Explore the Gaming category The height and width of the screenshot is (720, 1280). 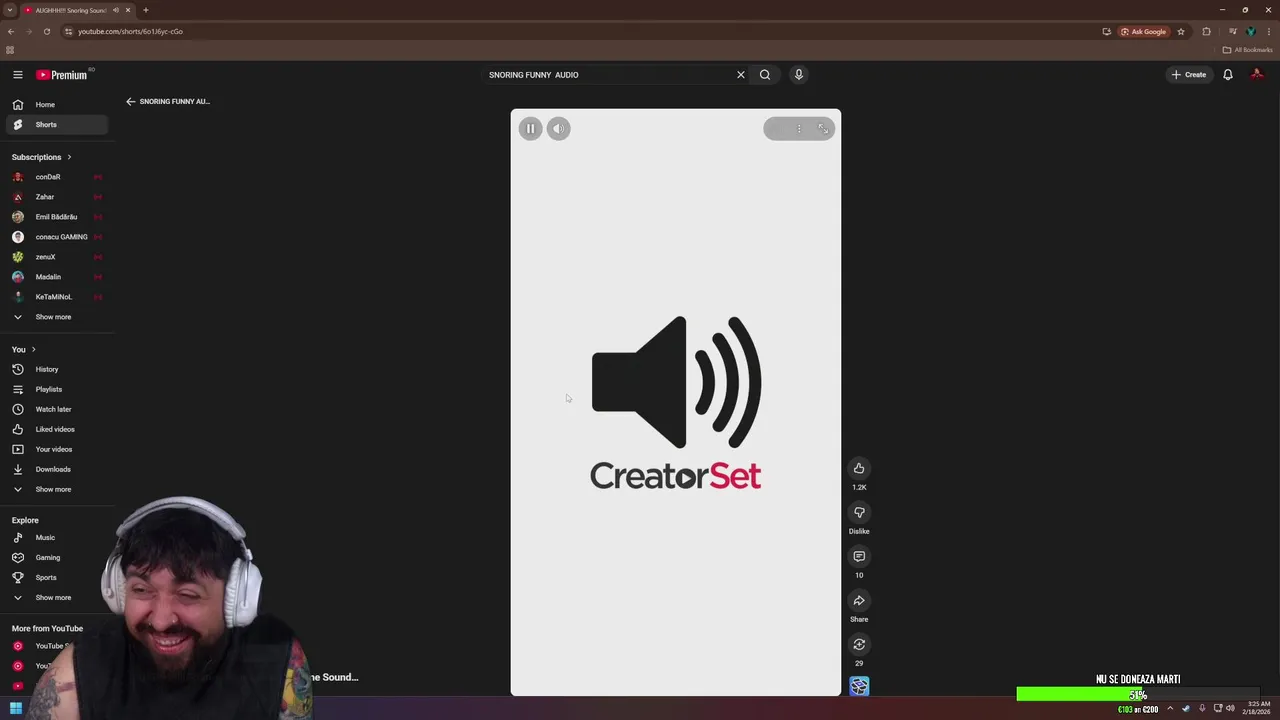pyautogui.click(x=57, y=558)
